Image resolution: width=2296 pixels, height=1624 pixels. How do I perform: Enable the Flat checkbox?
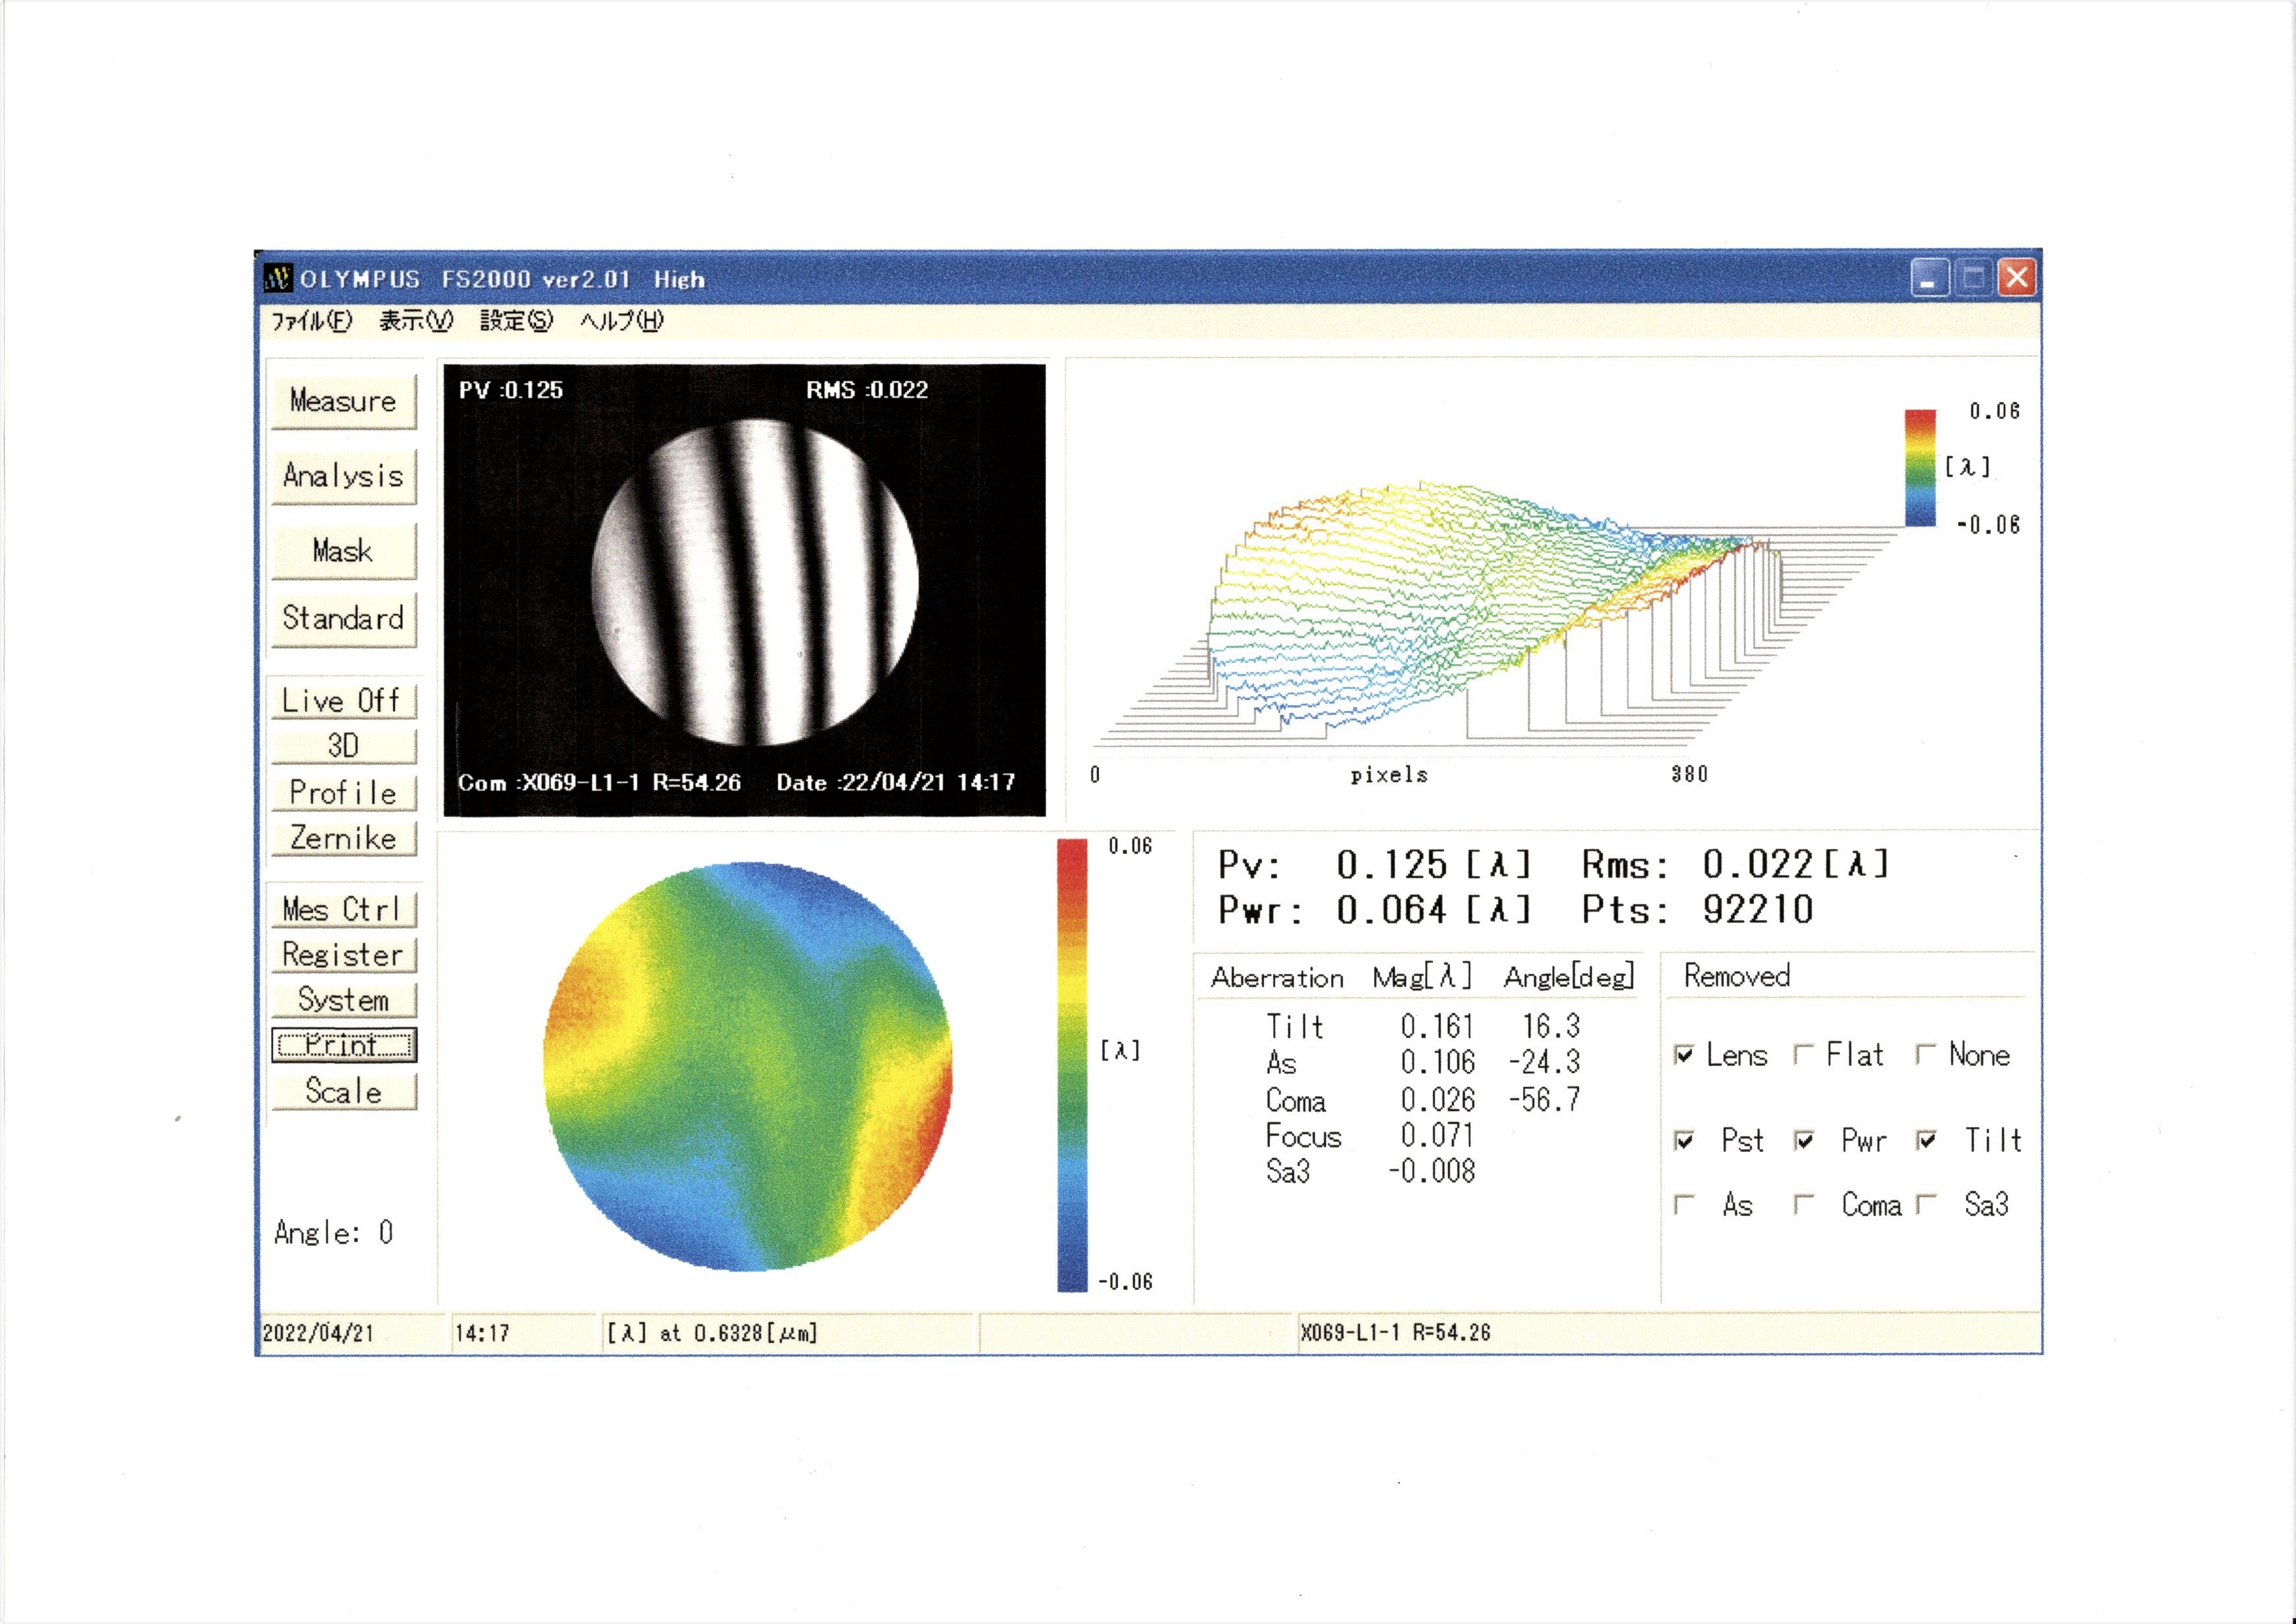(1804, 1055)
